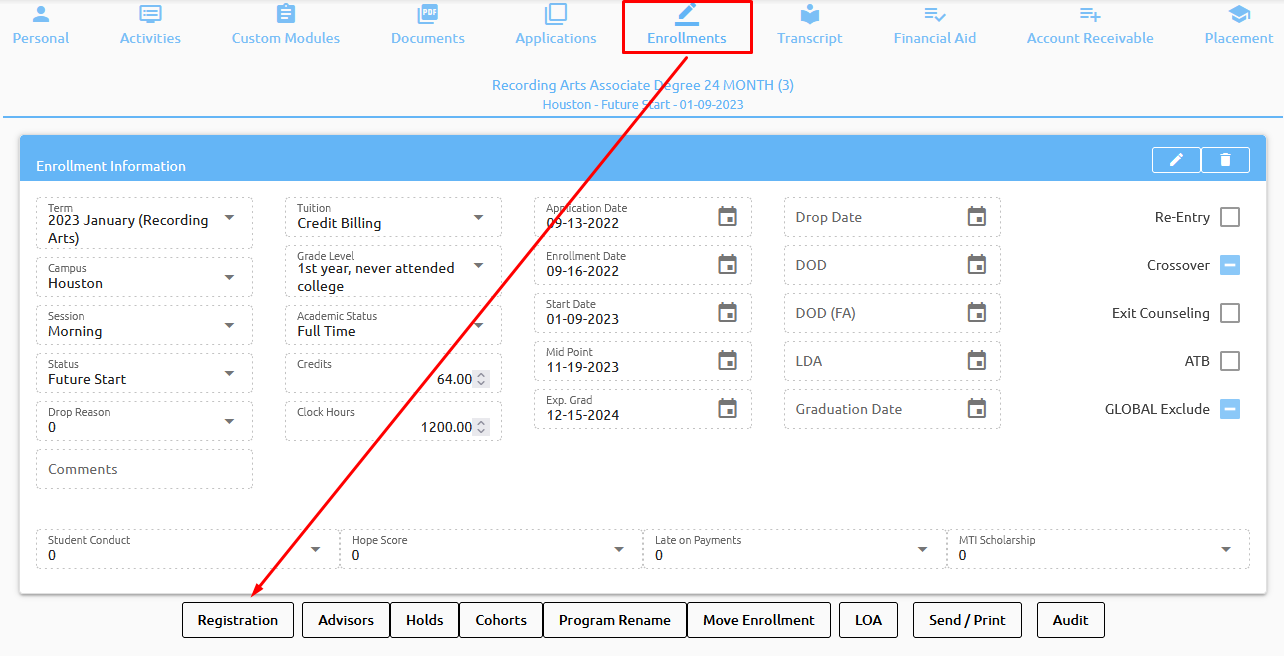Enable the Re-Entry checkbox

[x=1229, y=217]
